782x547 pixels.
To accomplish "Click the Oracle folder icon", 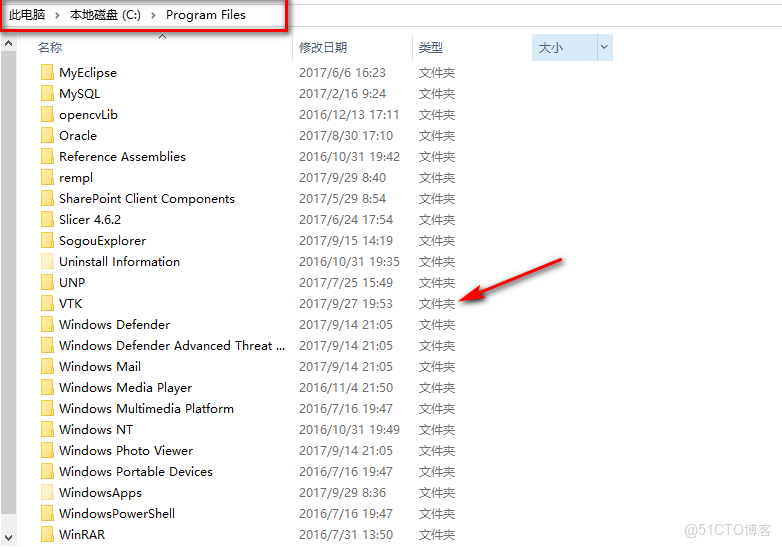I will pos(47,135).
